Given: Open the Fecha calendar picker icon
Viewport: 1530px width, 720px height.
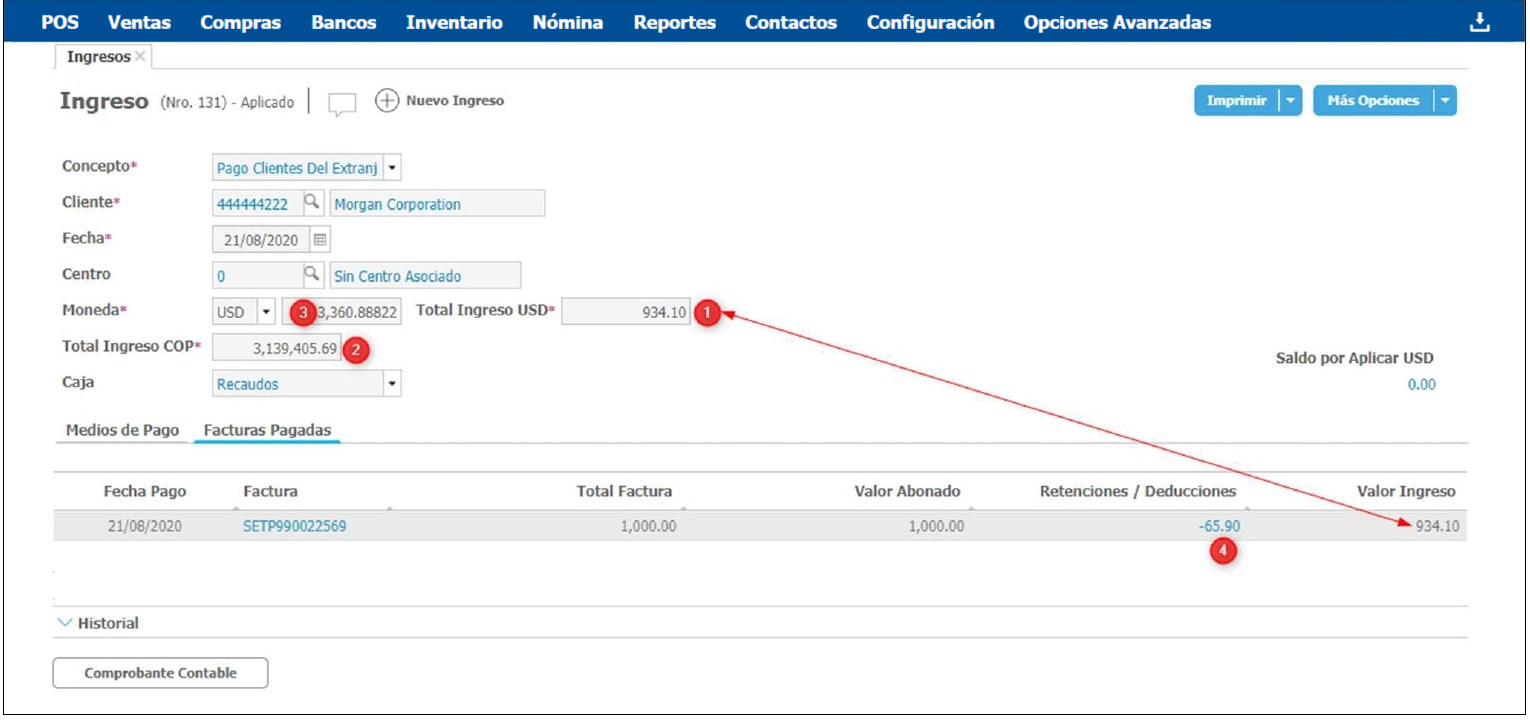Looking at the screenshot, I should pos(320,240).
